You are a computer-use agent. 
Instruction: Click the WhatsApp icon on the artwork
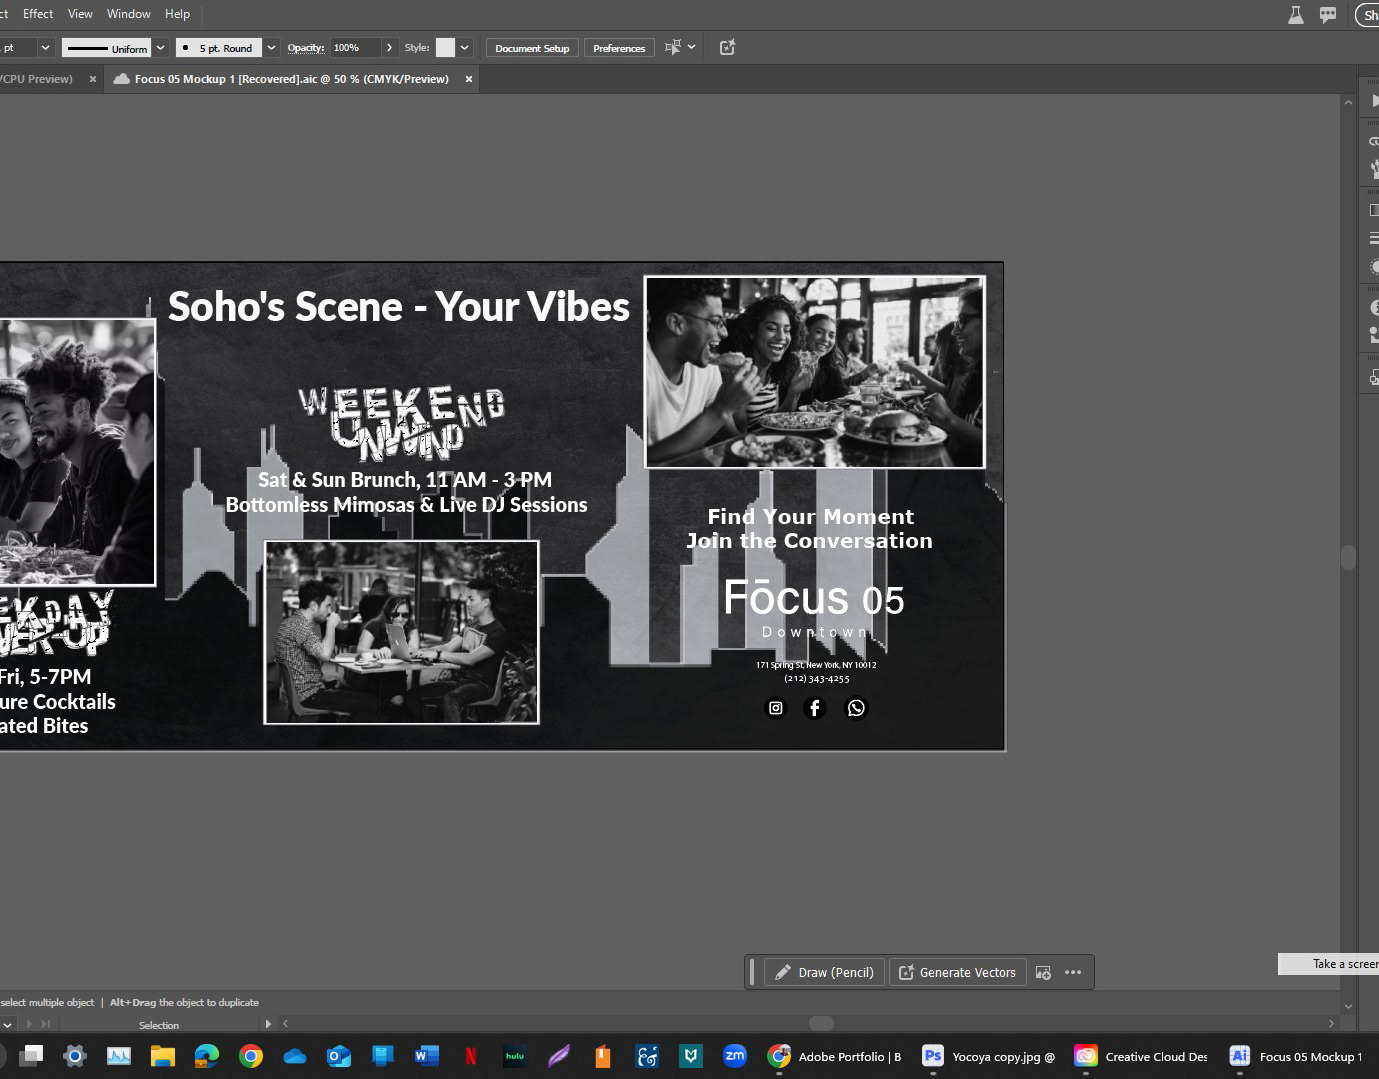click(x=856, y=708)
